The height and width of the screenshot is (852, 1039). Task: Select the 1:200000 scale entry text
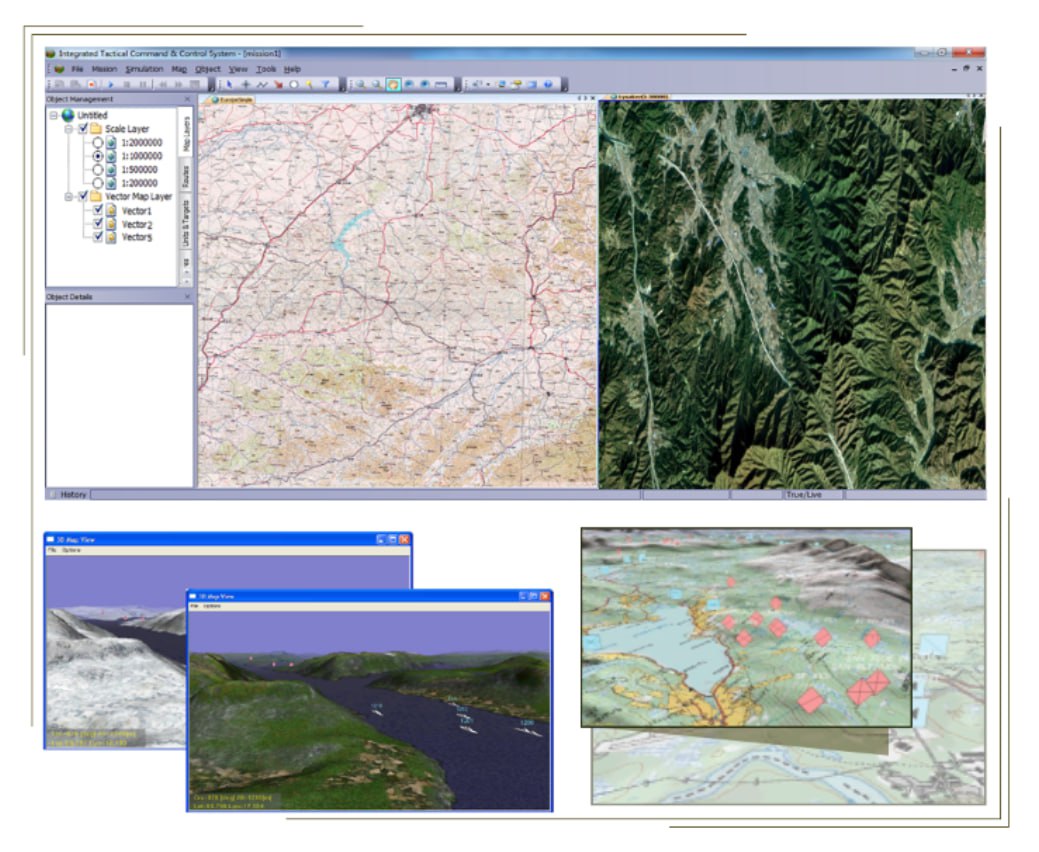(139, 184)
